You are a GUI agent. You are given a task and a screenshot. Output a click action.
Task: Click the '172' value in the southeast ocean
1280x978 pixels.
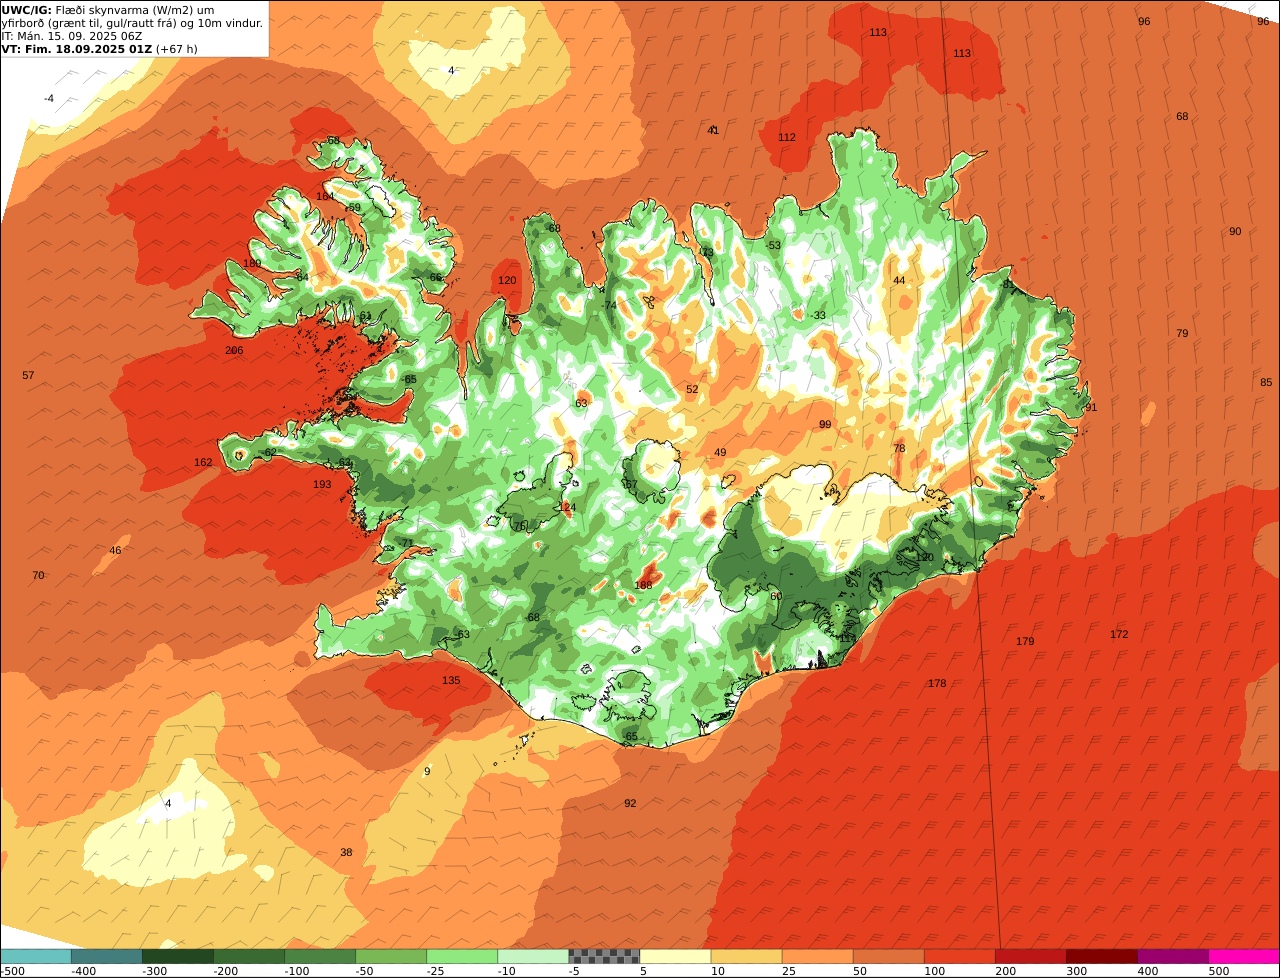click(x=1119, y=635)
